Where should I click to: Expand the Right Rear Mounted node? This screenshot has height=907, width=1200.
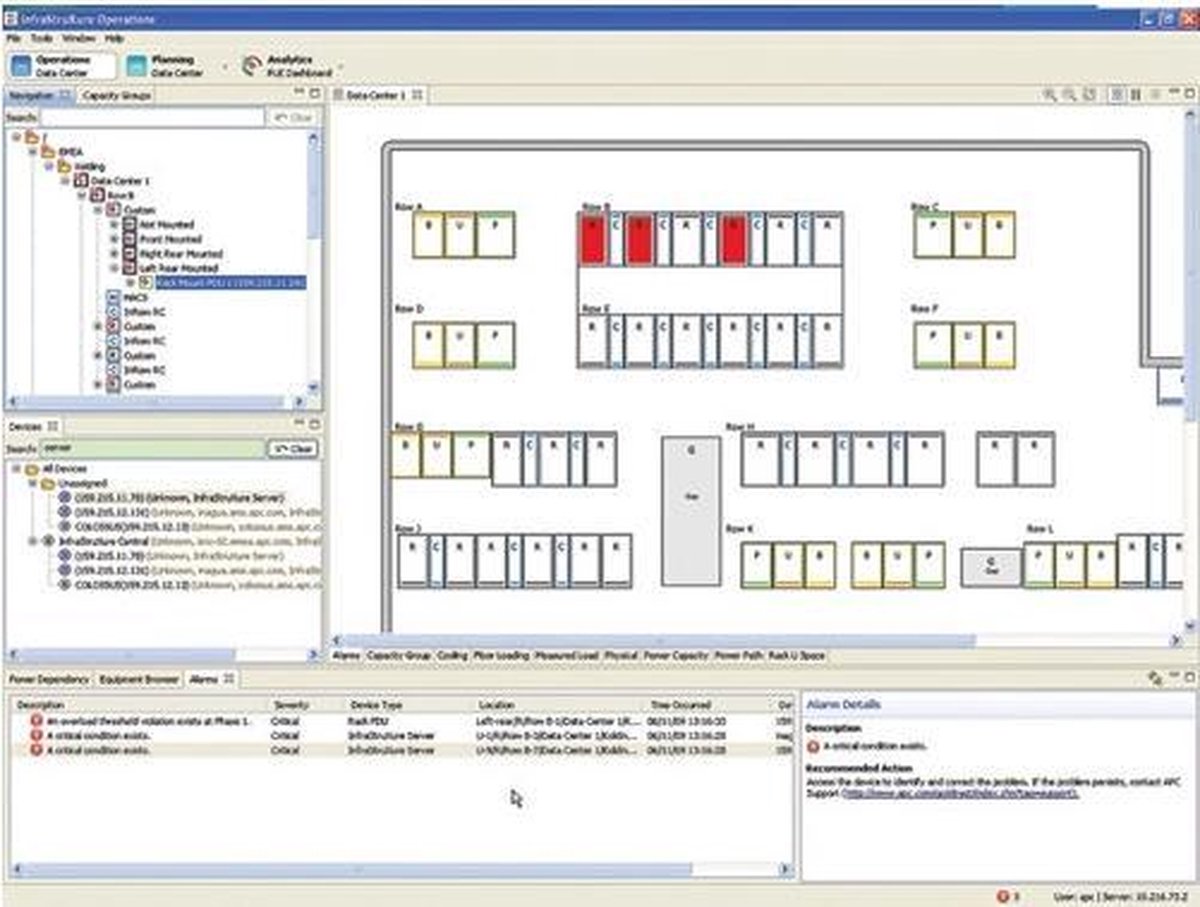click(114, 254)
